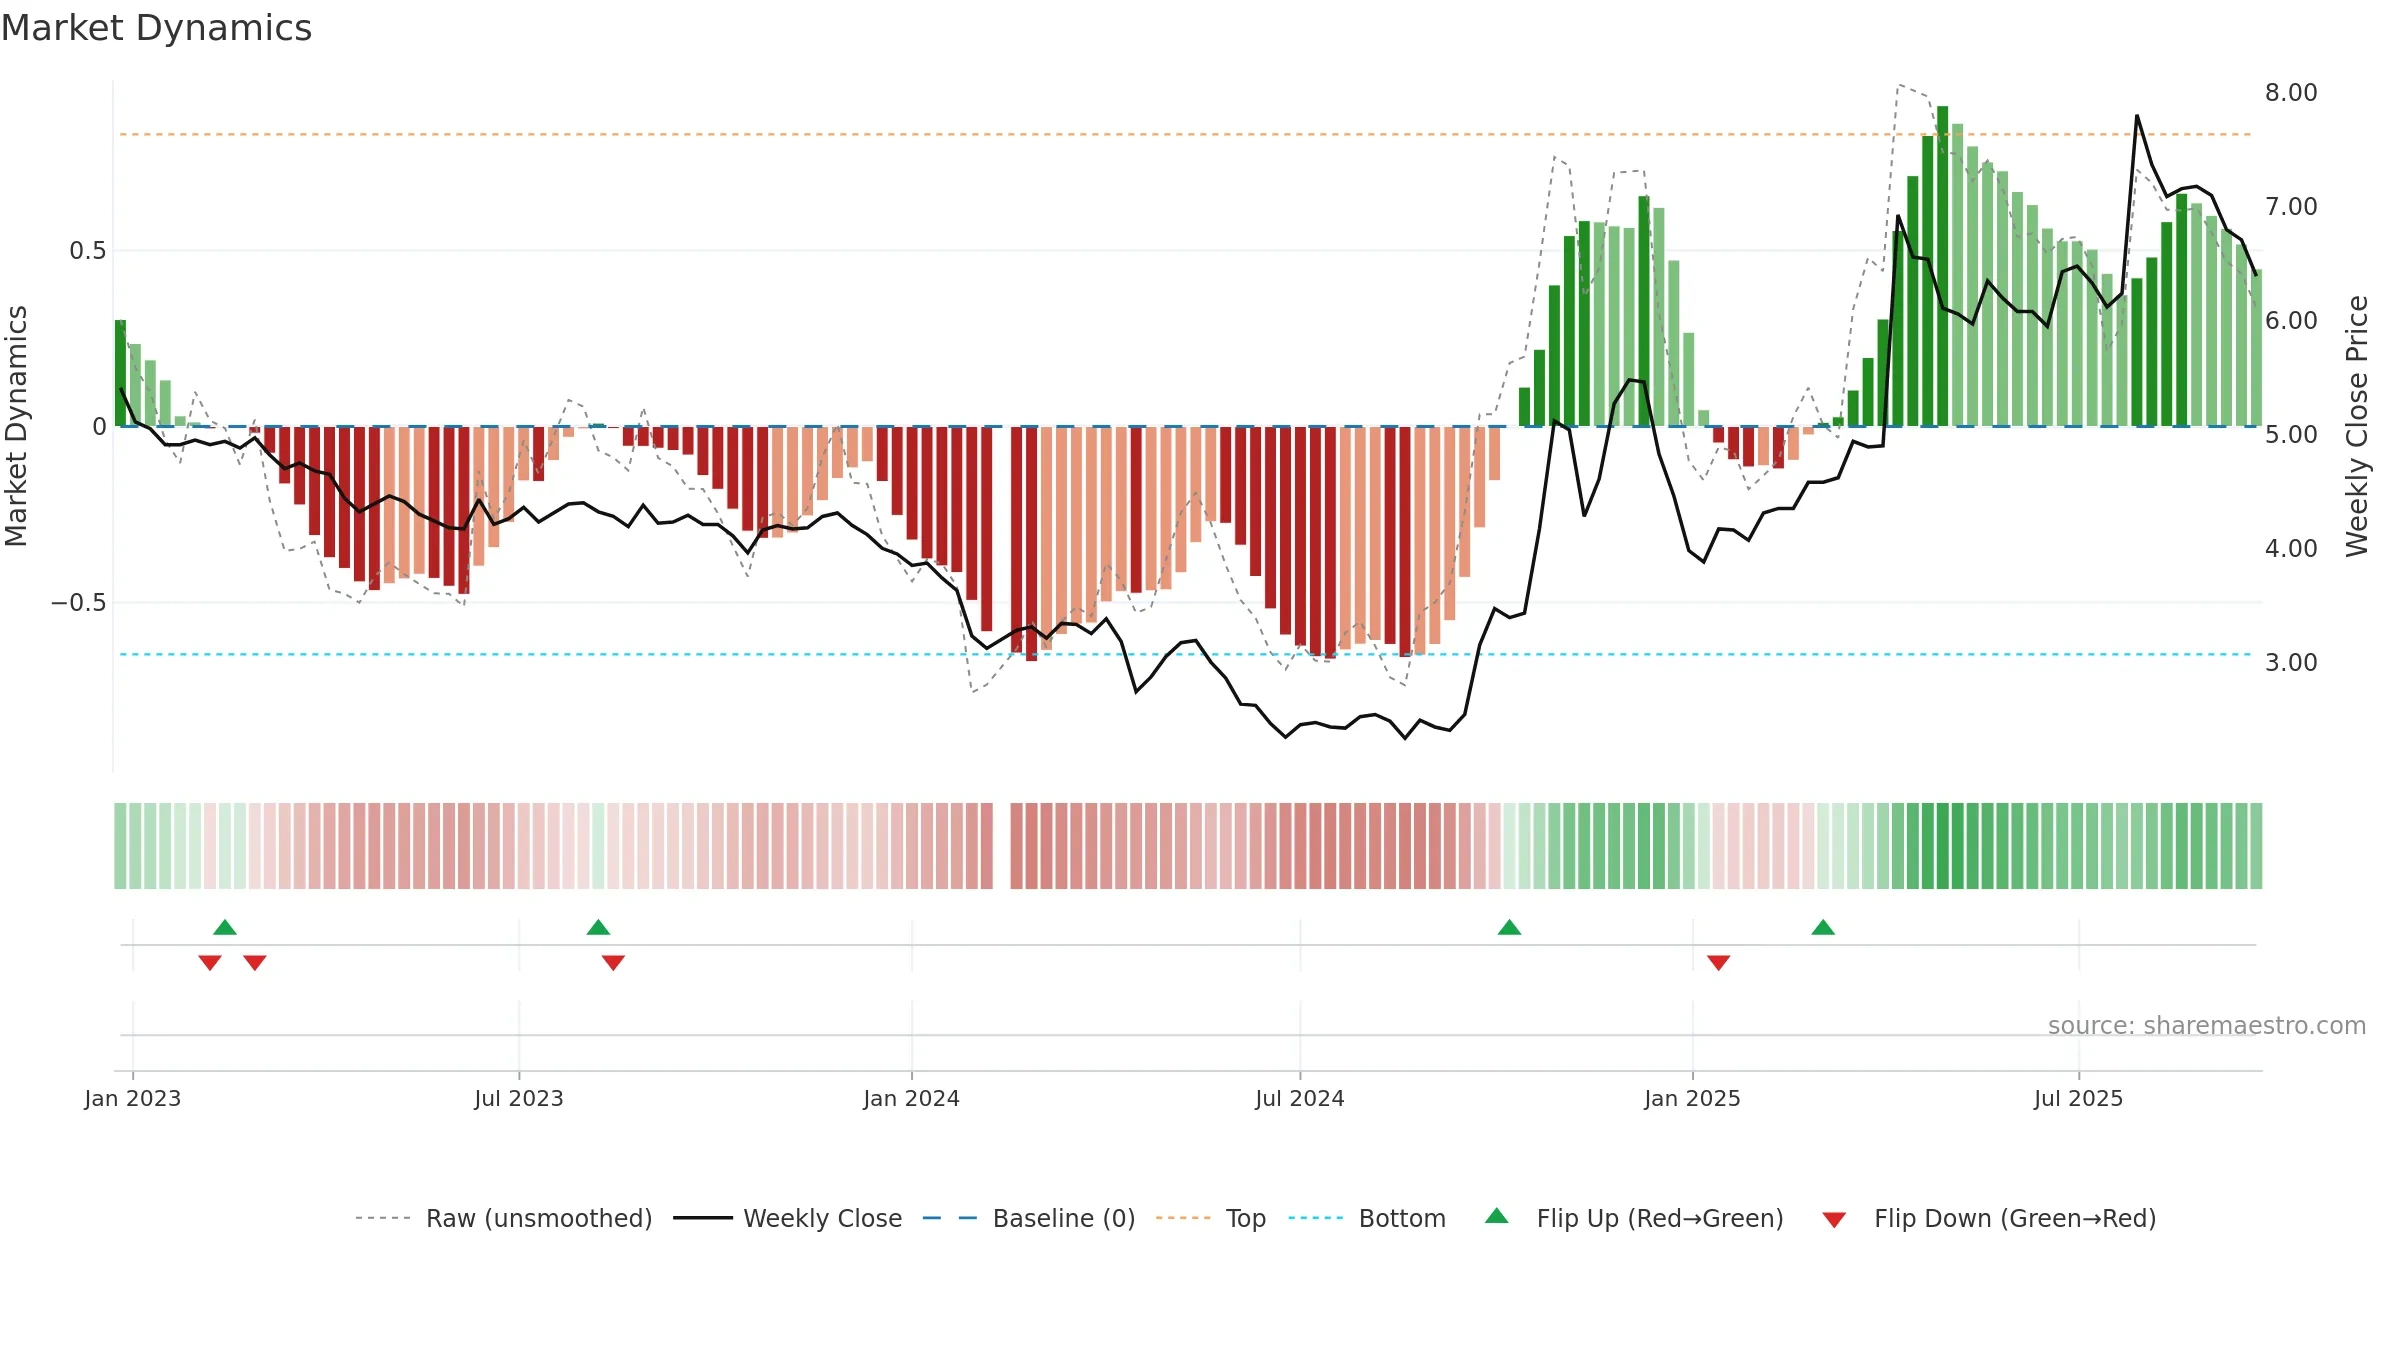Click the red Flip Down triangle icon in legend
Viewport: 2400px width, 1350px height.
point(1834,1220)
